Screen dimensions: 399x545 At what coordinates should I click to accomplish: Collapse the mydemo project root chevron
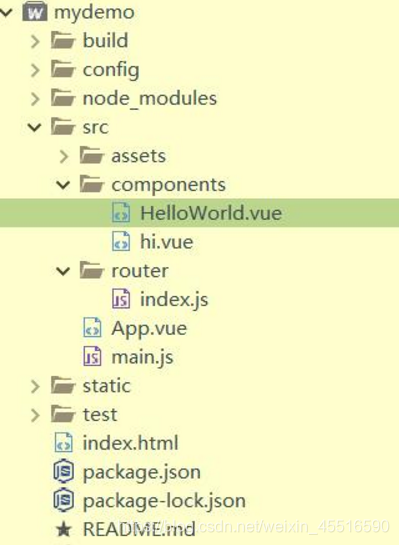pyautogui.click(x=6, y=13)
